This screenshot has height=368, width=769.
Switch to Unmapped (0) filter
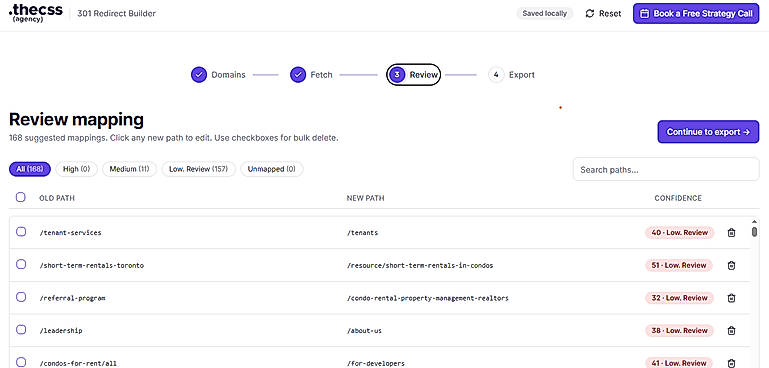(272, 169)
